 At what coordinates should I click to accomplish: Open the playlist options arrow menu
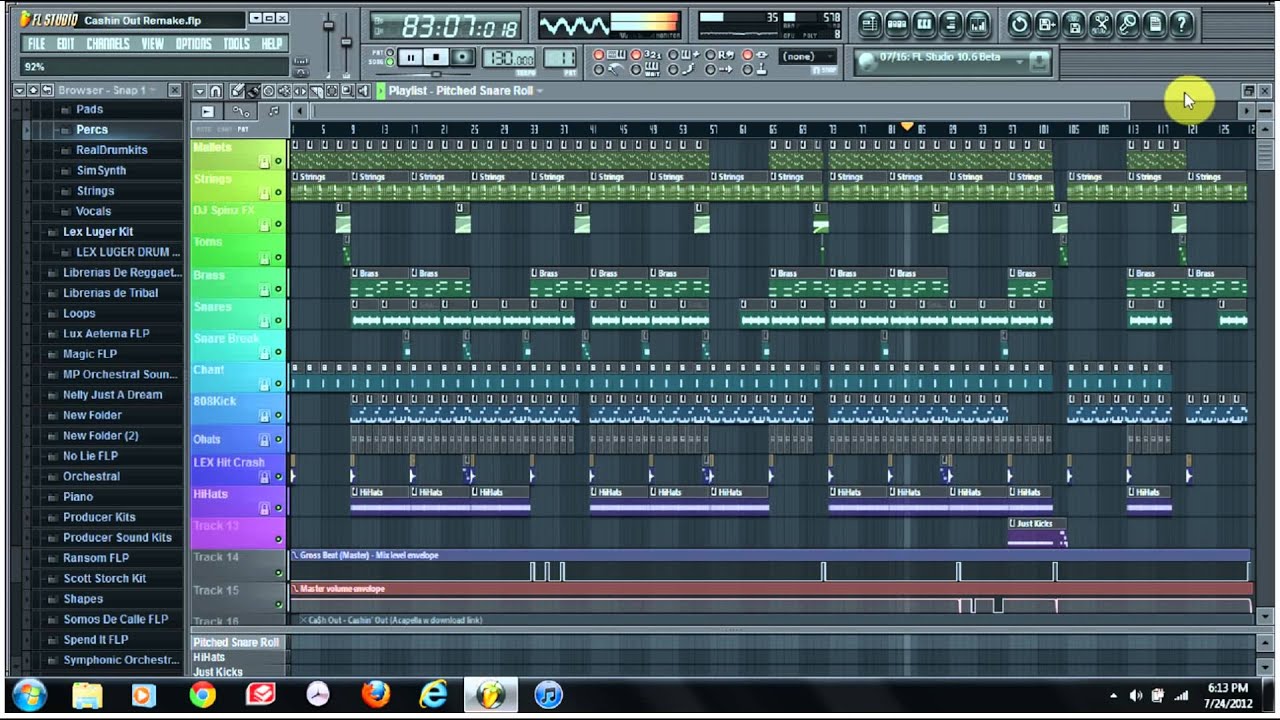point(200,91)
